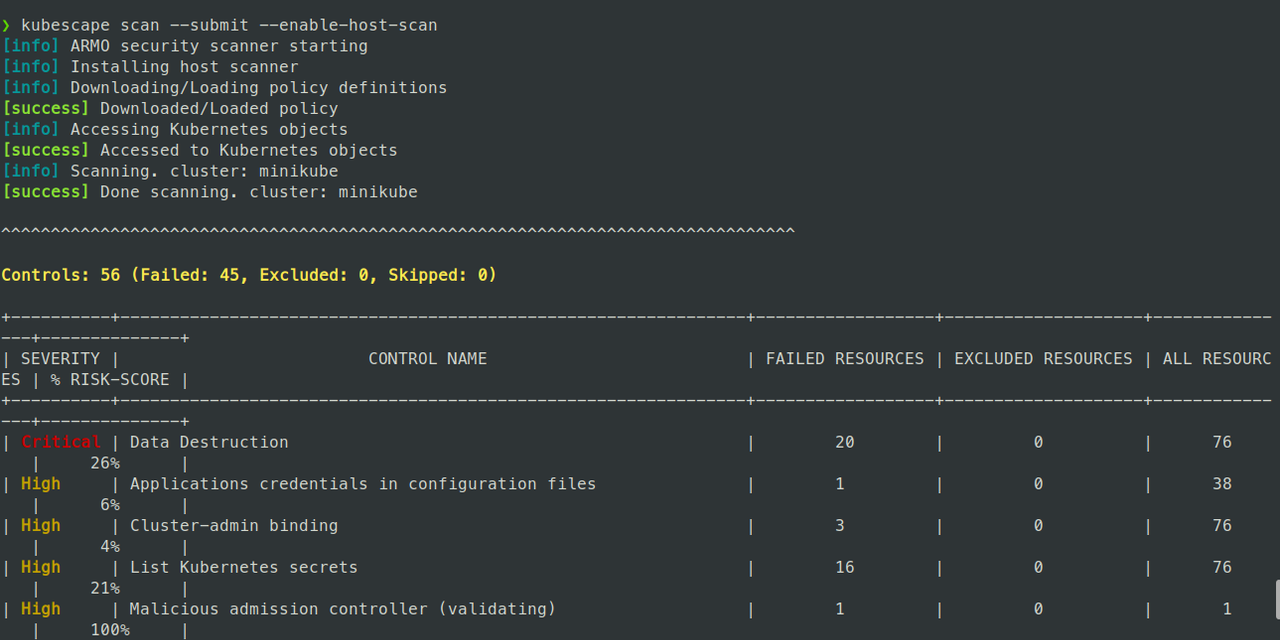Click 'Accessing Kubernetes objects' log line
This screenshot has width=1280, height=640.
click(x=175, y=130)
